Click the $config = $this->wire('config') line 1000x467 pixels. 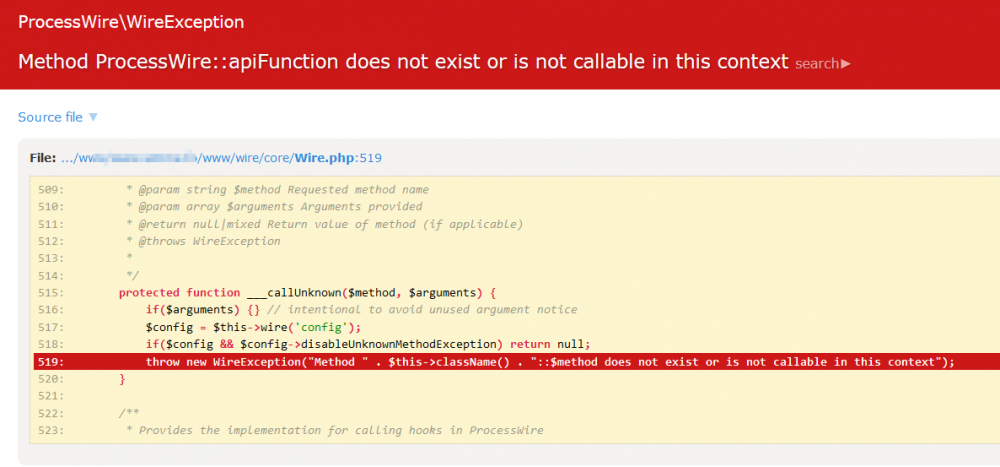tap(252, 327)
